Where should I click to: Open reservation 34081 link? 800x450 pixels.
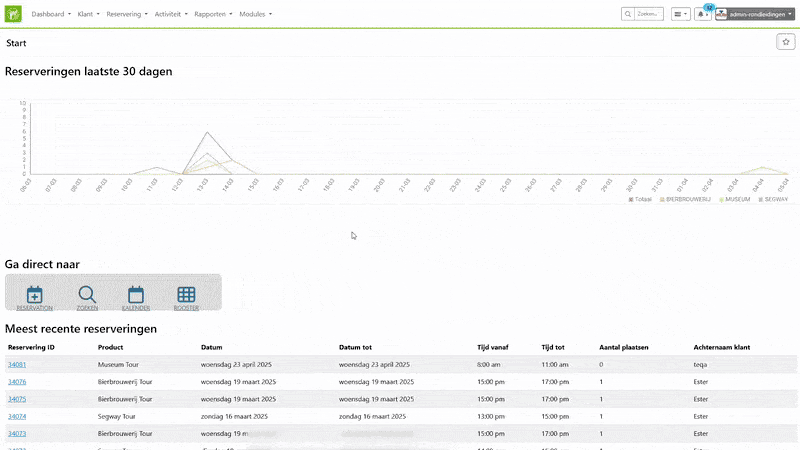(x=17, y=365)
